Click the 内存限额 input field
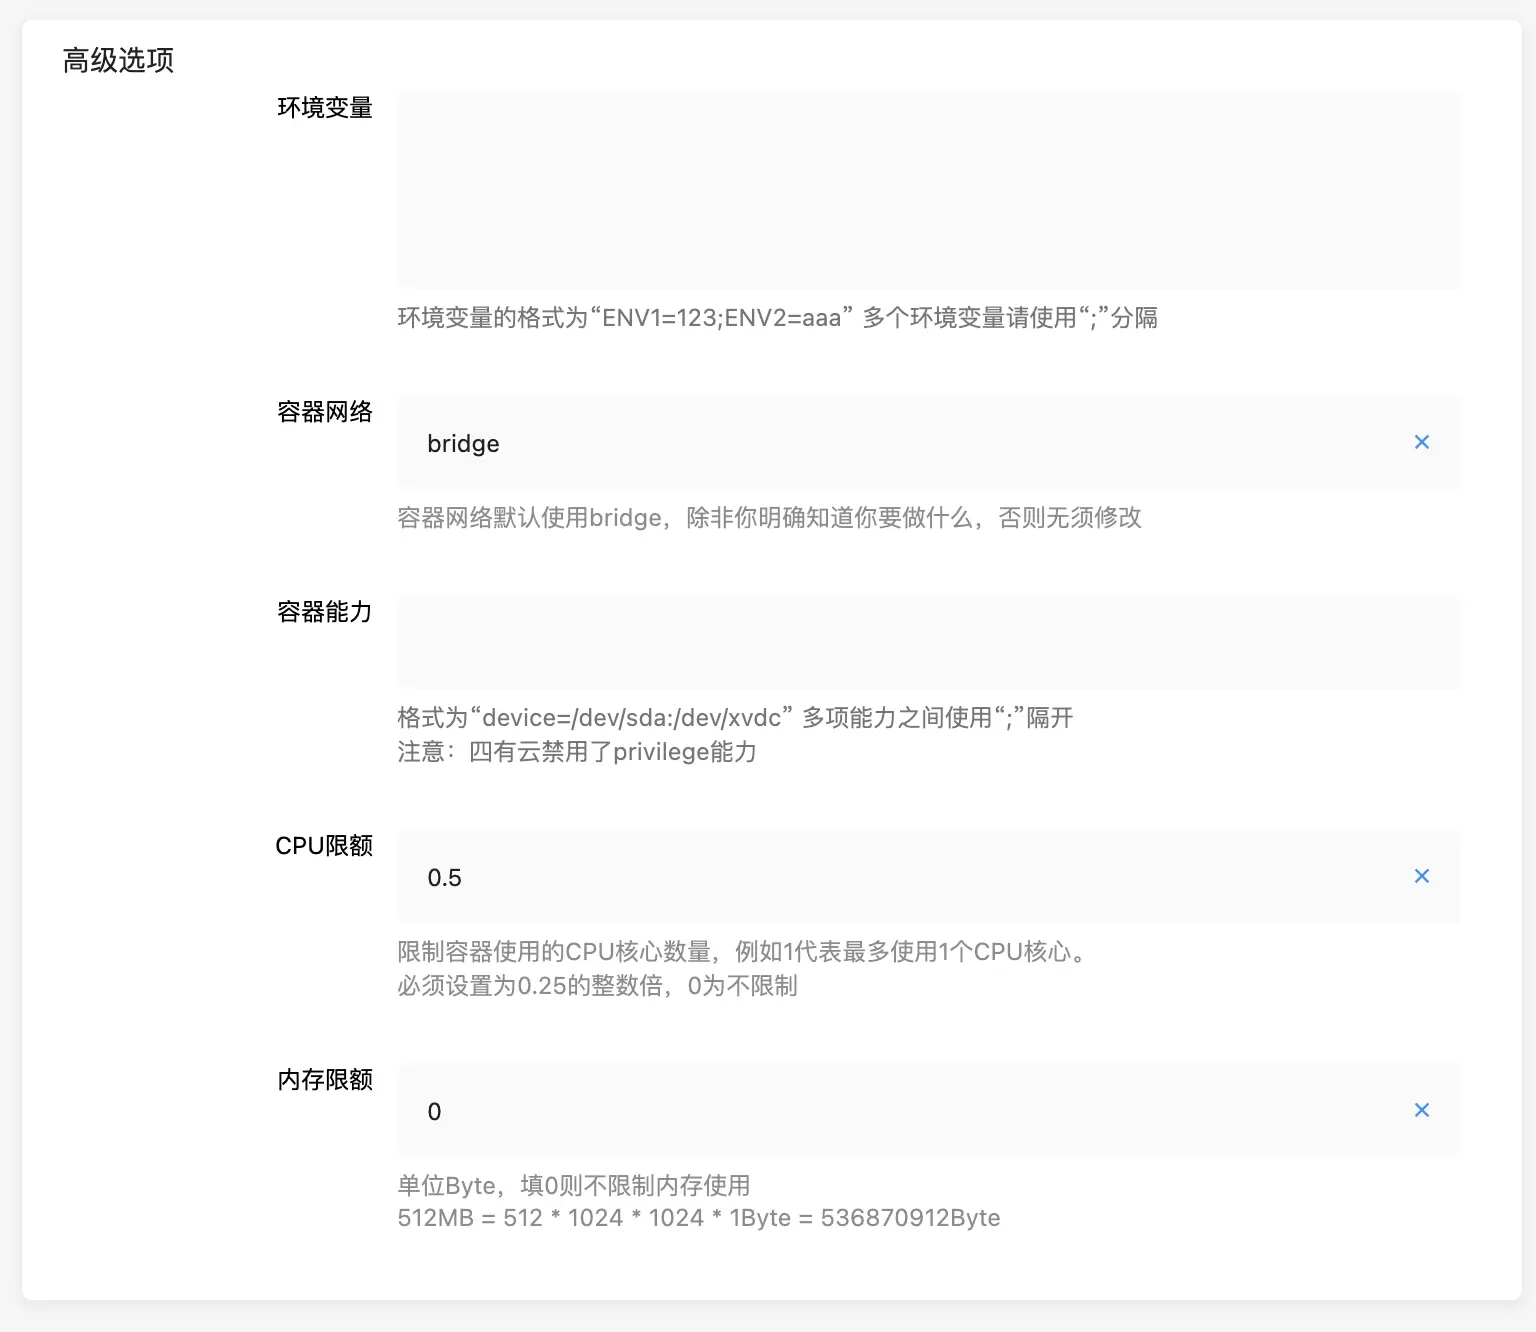 [x=928, y=1110]
